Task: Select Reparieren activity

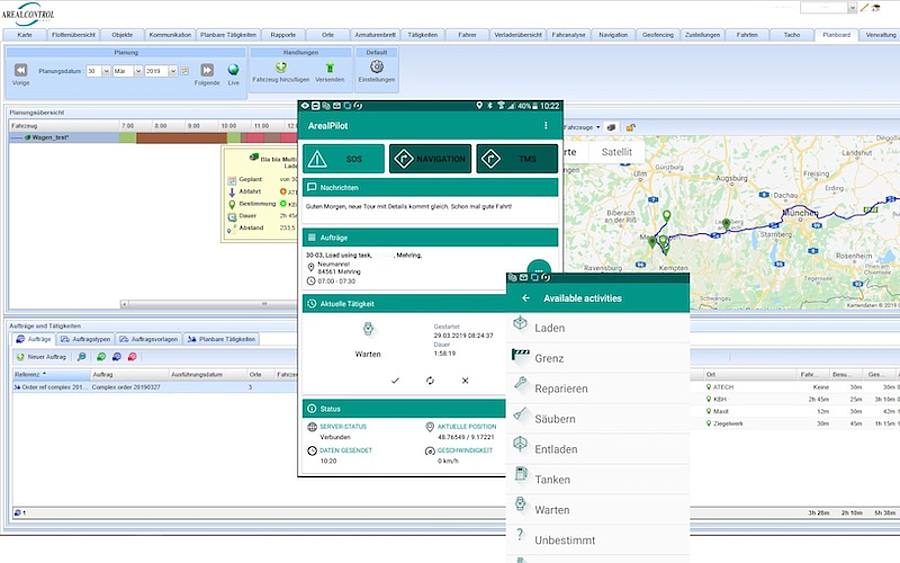Action: point(598,389)
